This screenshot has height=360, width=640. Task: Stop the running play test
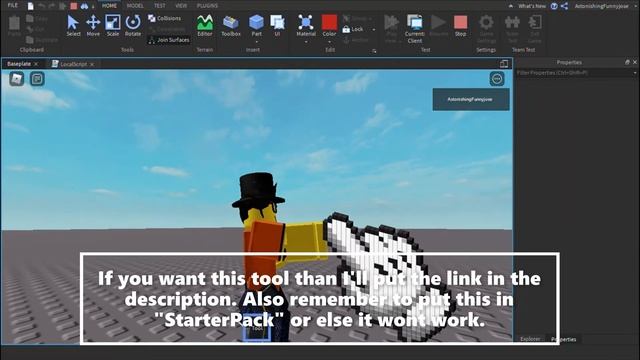coord(460,25)
